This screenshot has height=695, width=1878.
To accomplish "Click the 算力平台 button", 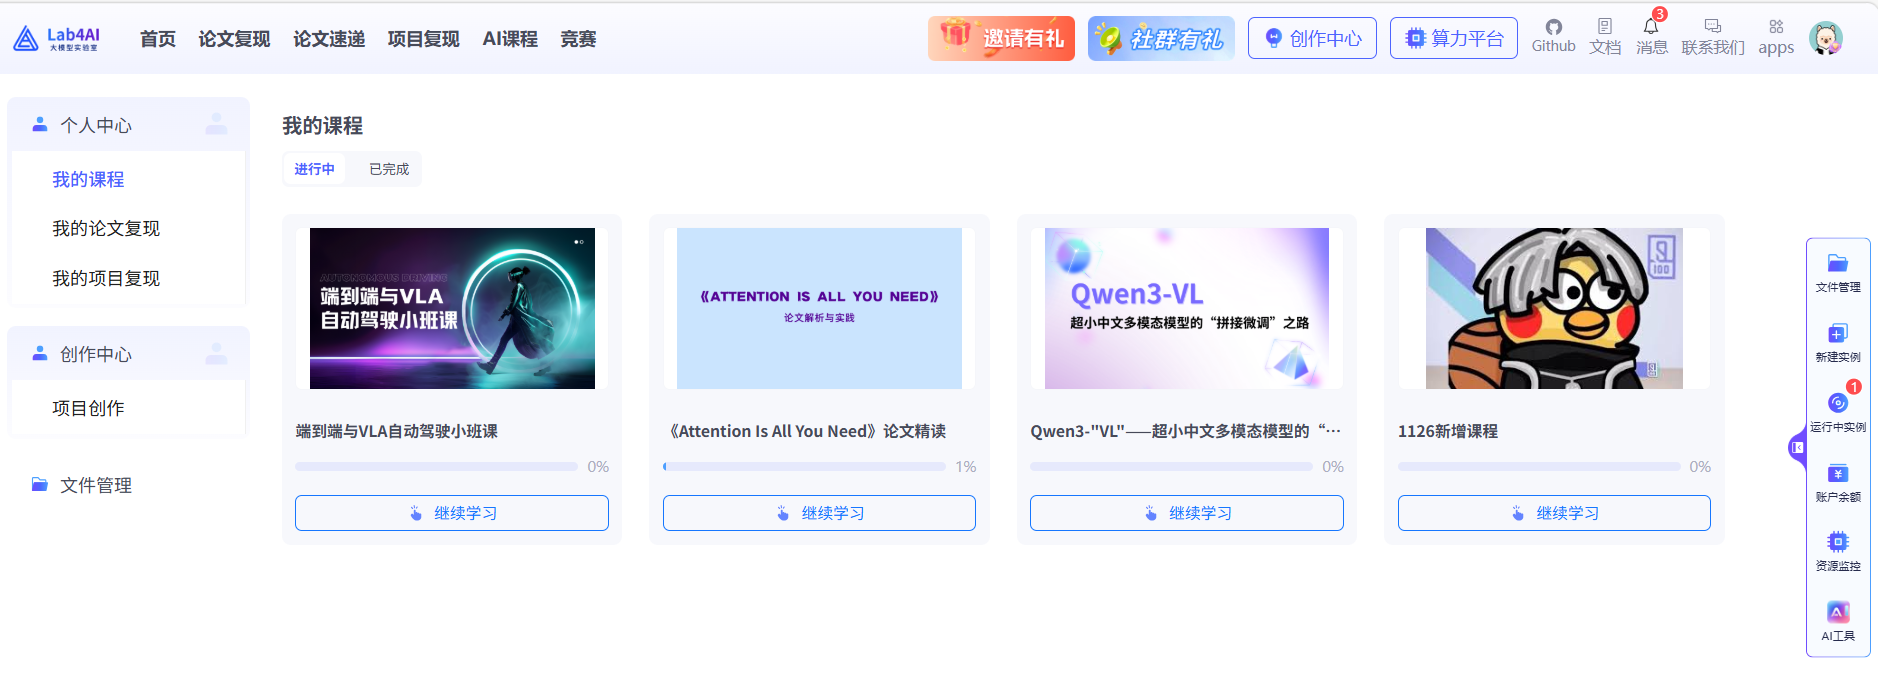I will click(x=1453, y=38).
